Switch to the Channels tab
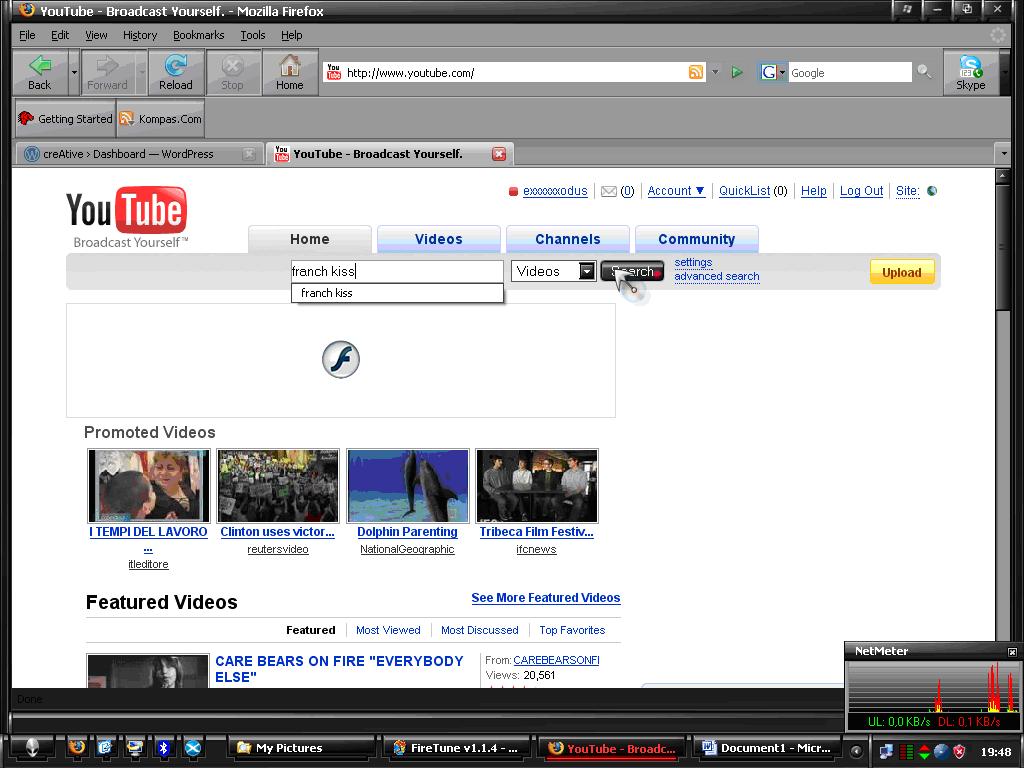This screenshot has width=1024, height=768. coord(567,239)
